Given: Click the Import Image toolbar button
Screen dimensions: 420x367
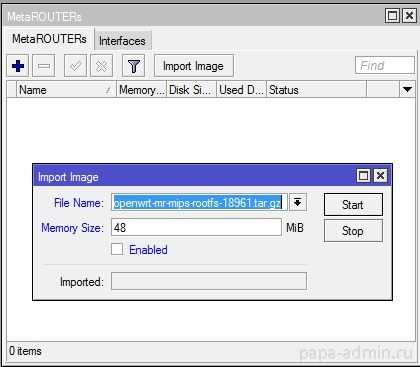Looking at the screenshot, I should point(194,66).
